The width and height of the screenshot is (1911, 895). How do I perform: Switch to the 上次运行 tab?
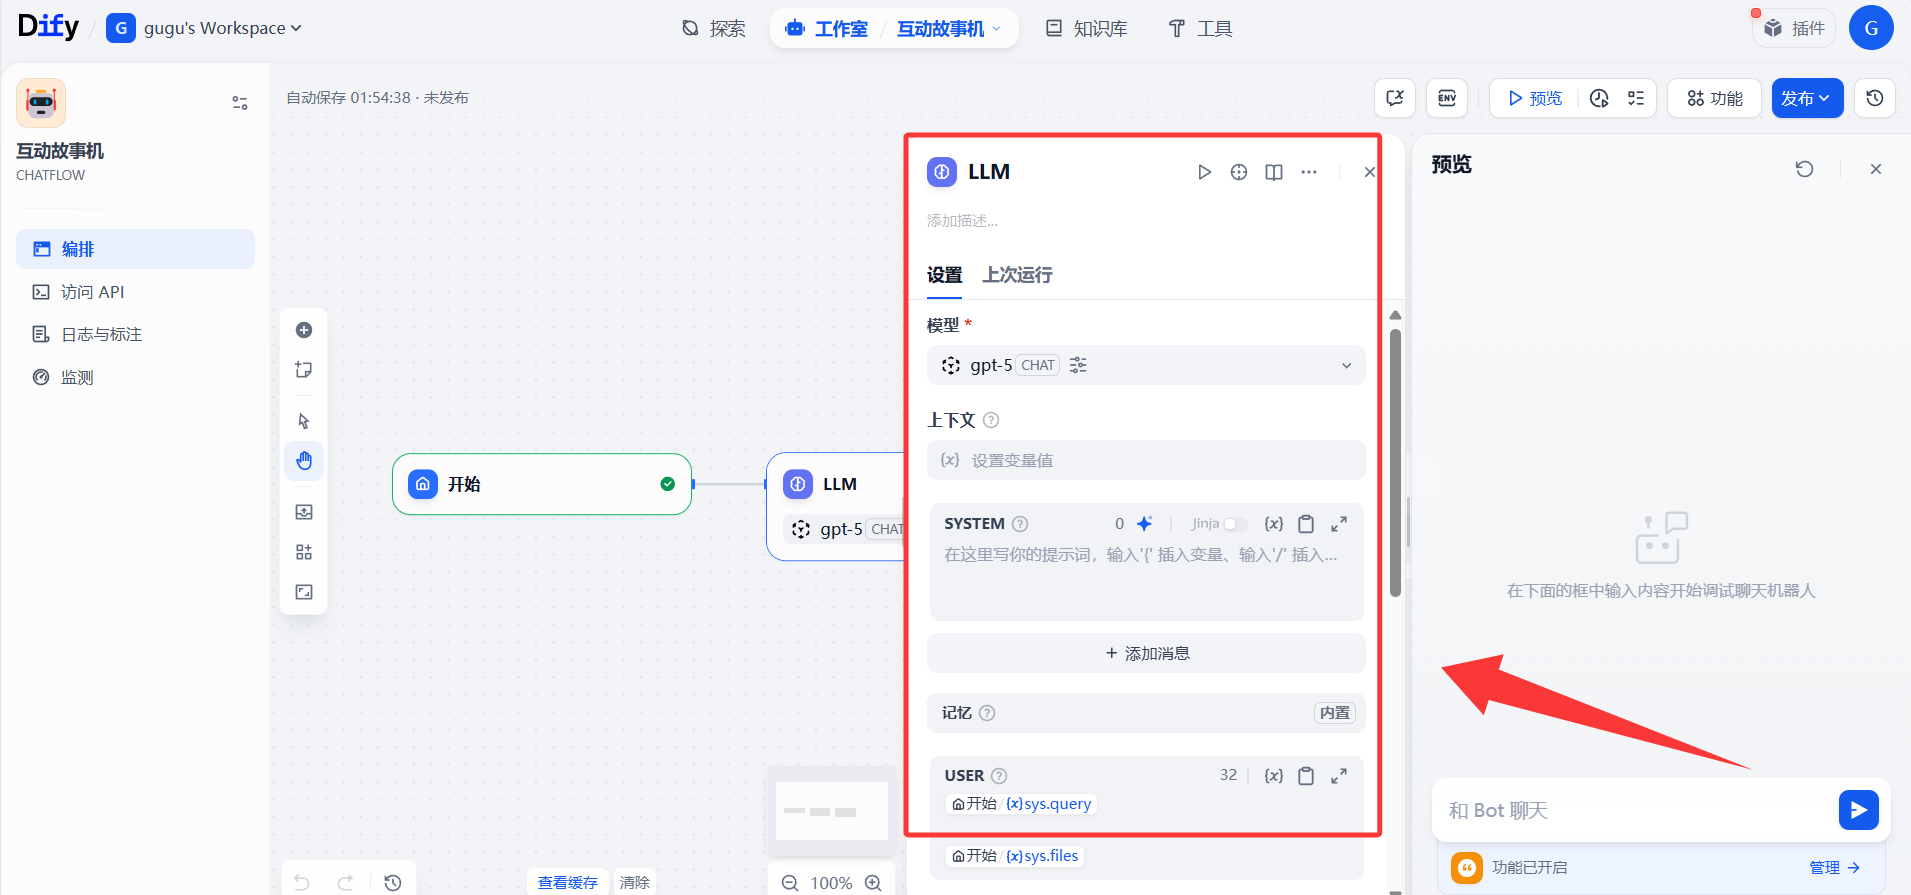point(1017,275)
